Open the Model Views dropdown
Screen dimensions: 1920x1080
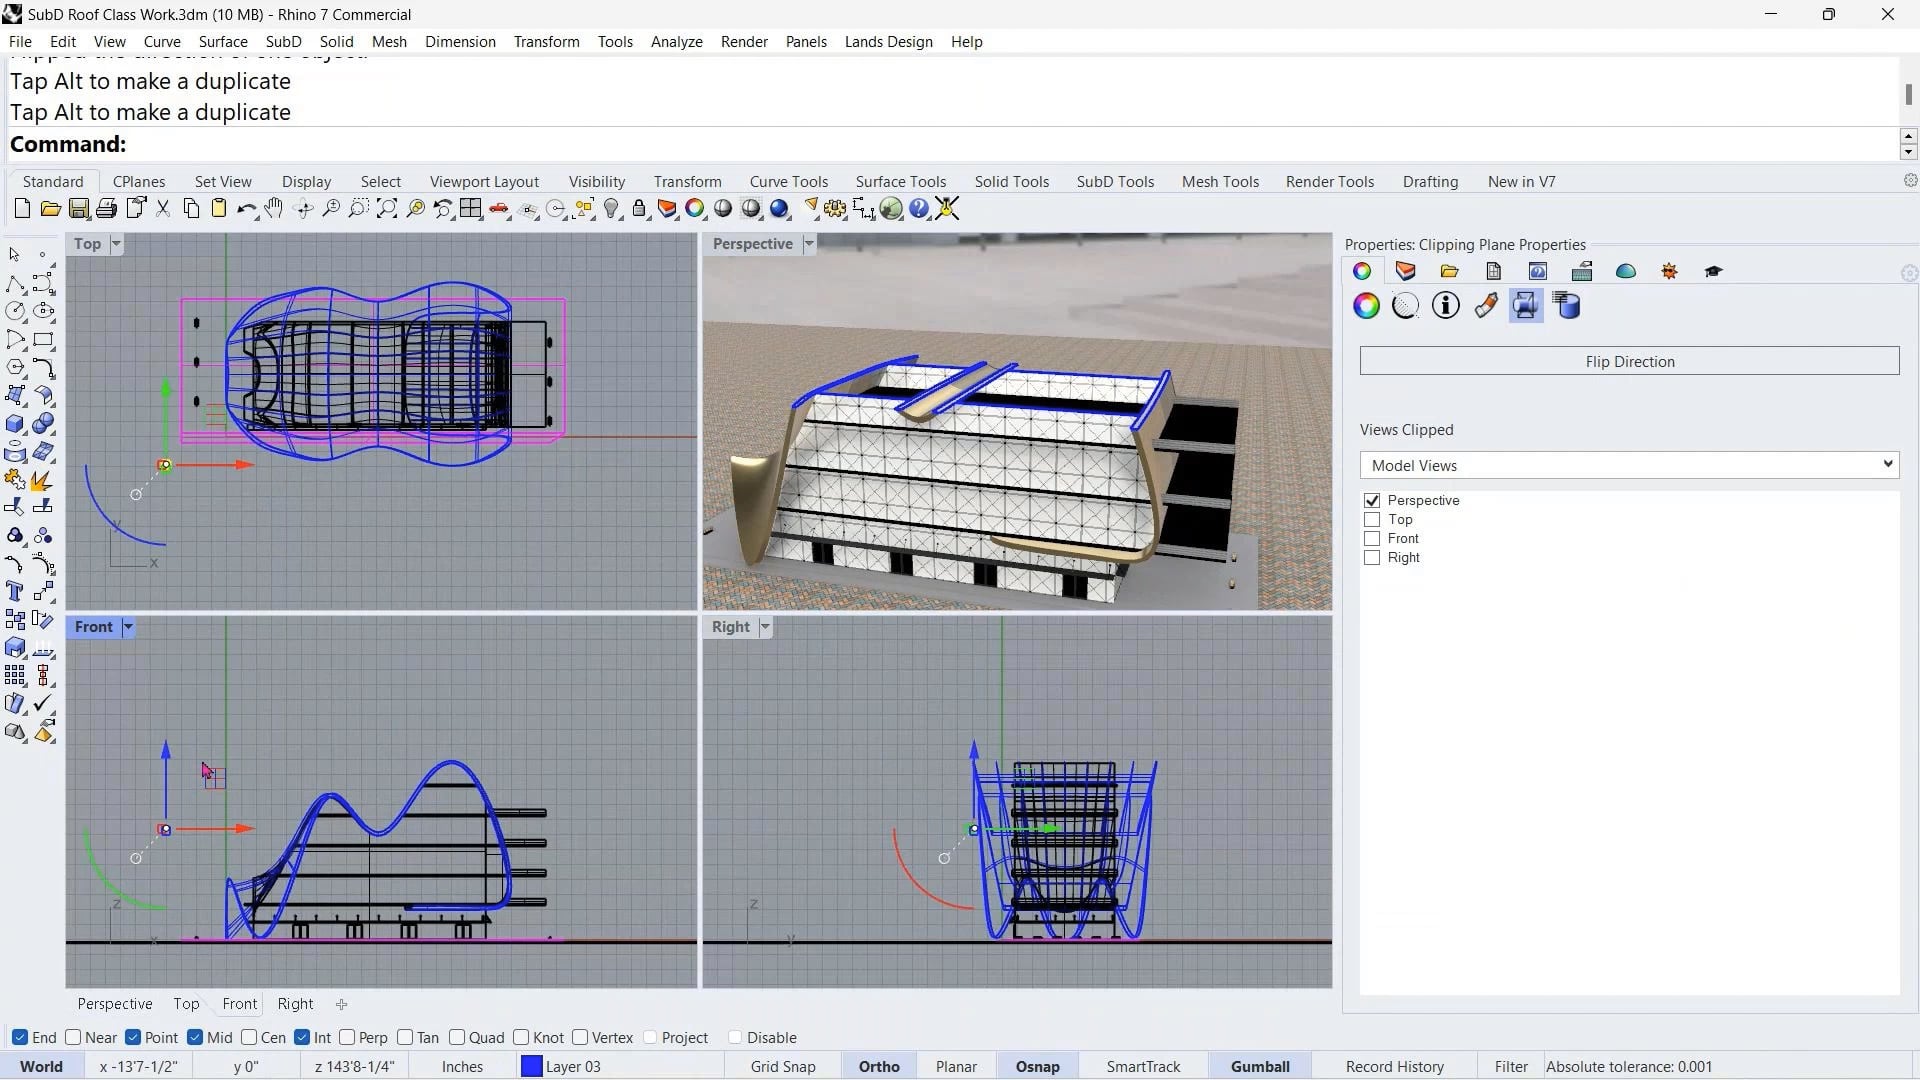pos(1629,465)
